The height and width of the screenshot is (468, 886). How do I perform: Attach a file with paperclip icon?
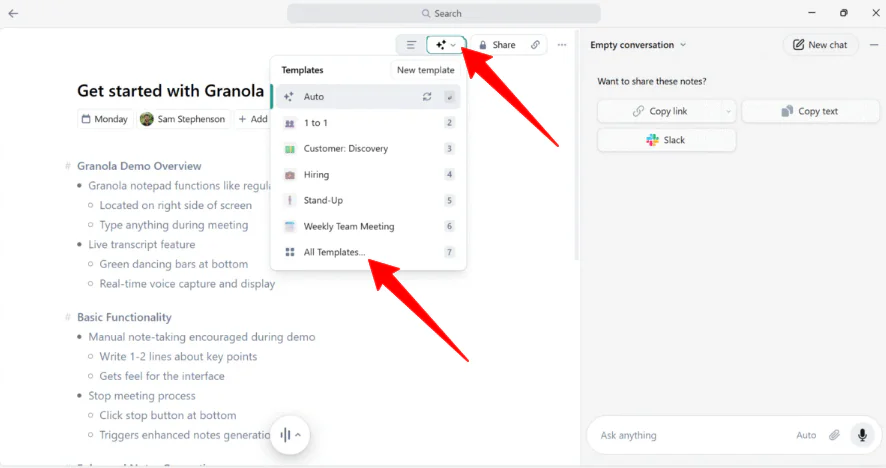click(834, 435)
